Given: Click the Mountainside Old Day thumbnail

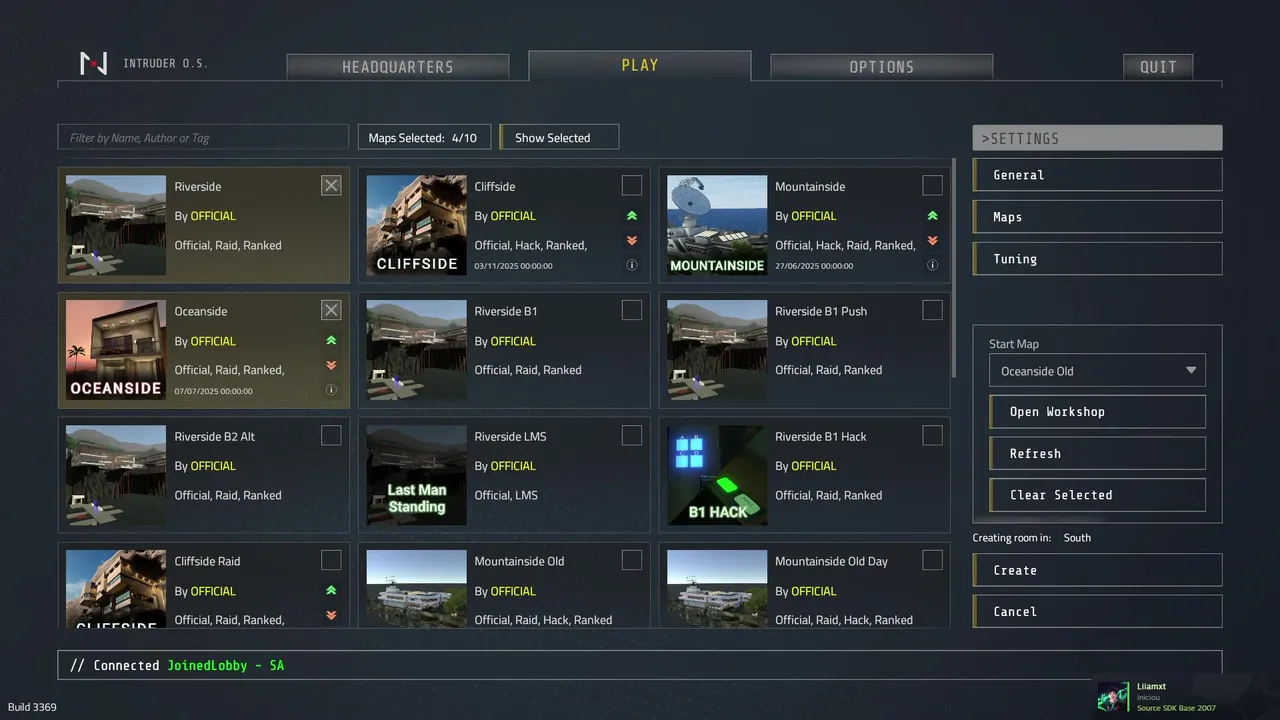Looking at the screenshot, I should coord(717,589).
